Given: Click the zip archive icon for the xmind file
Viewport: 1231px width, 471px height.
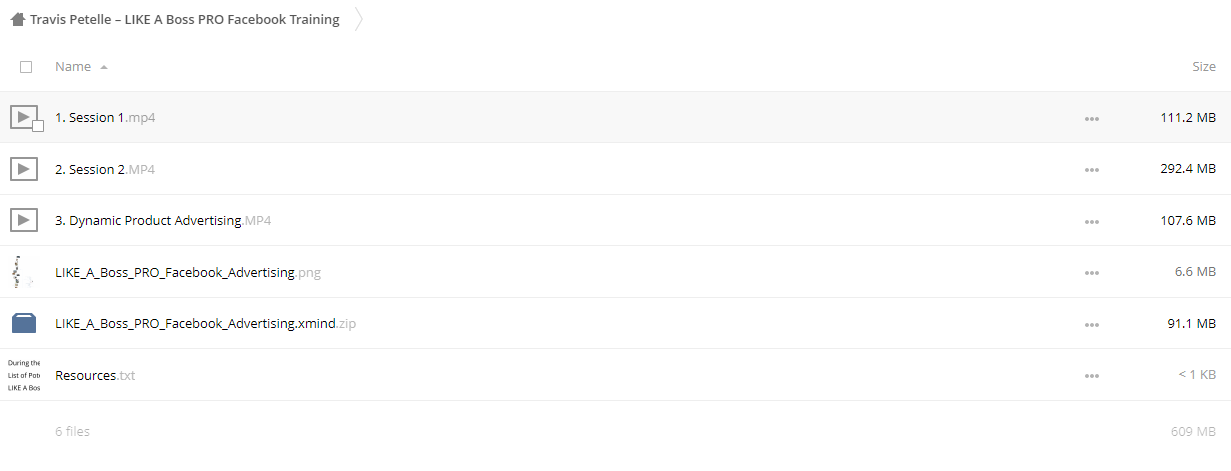Looking at the screenshot, I should [x=24, y=323].
